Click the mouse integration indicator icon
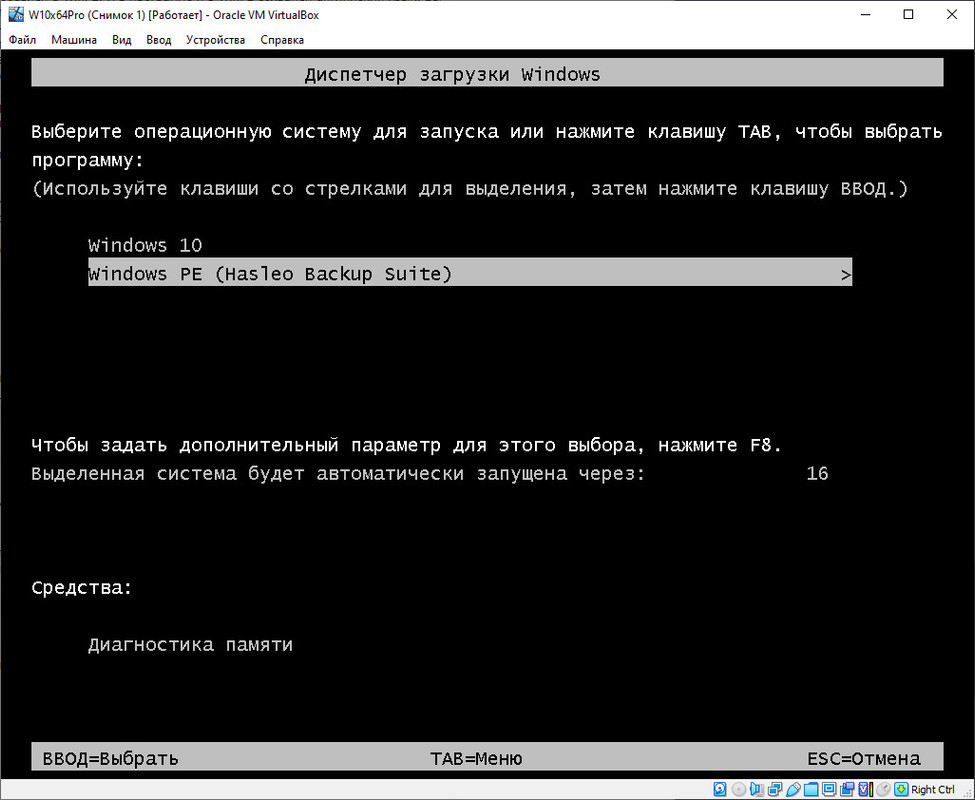 click(x=884, y=789)
